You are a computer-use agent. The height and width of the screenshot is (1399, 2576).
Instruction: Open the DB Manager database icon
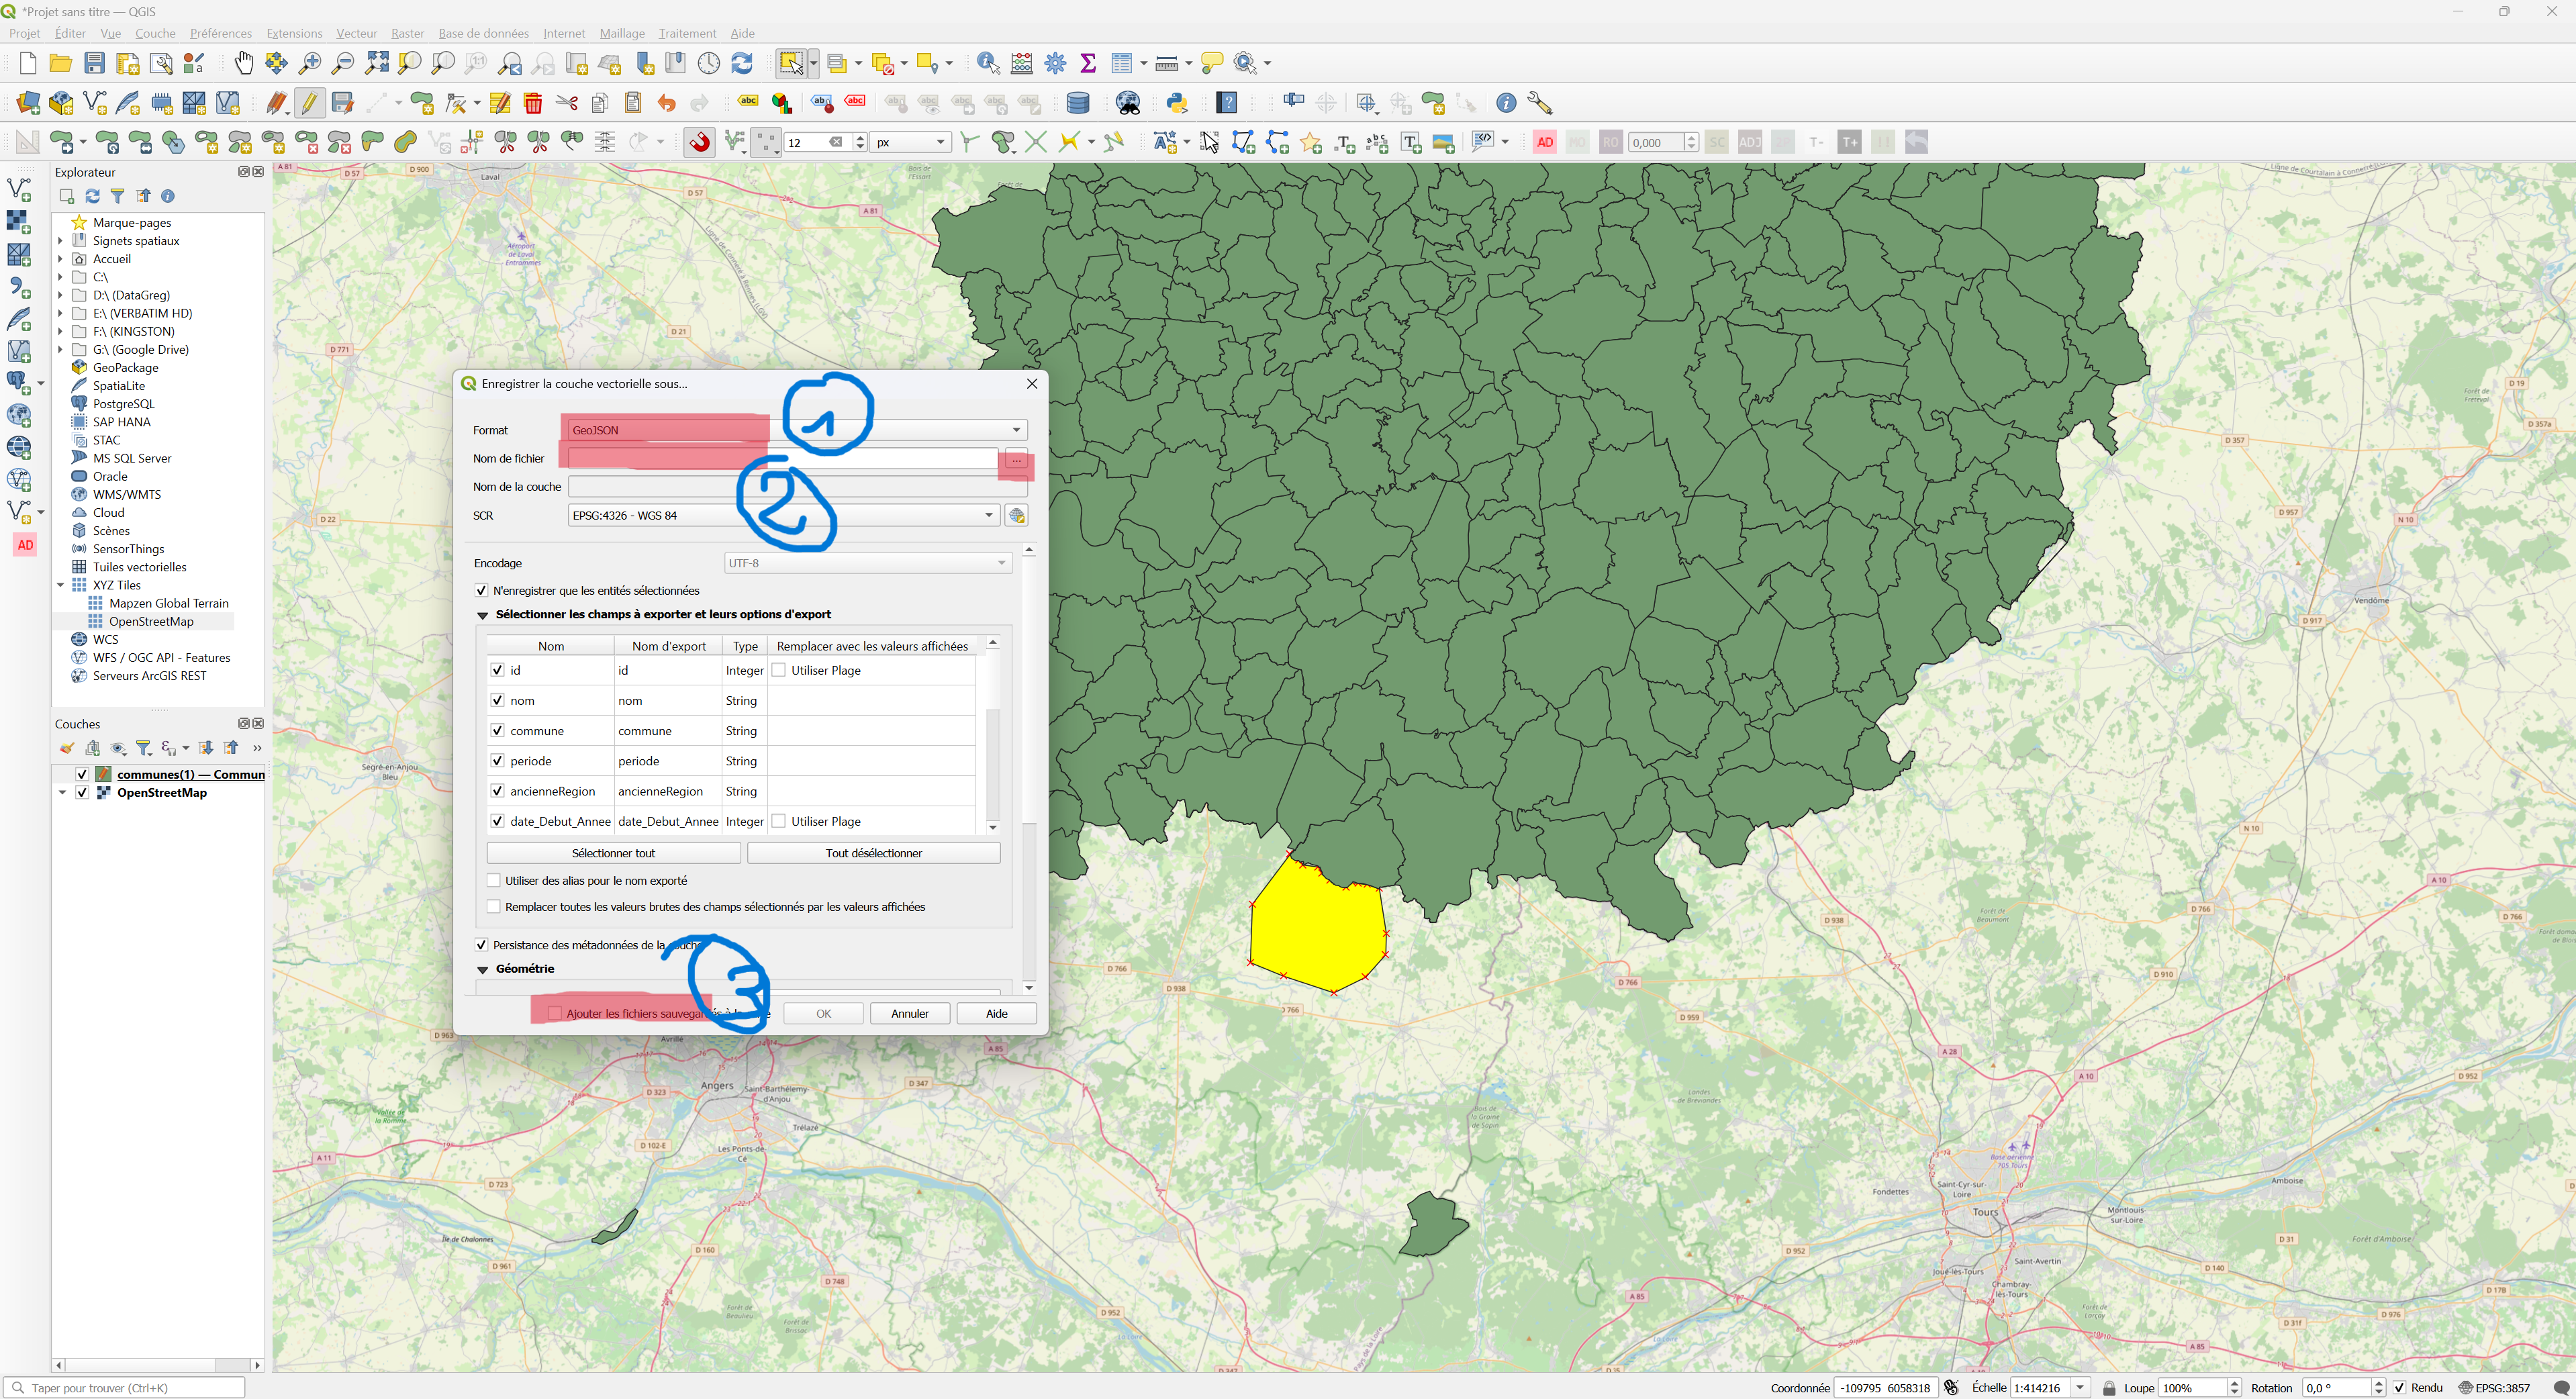pos(1078,103)
